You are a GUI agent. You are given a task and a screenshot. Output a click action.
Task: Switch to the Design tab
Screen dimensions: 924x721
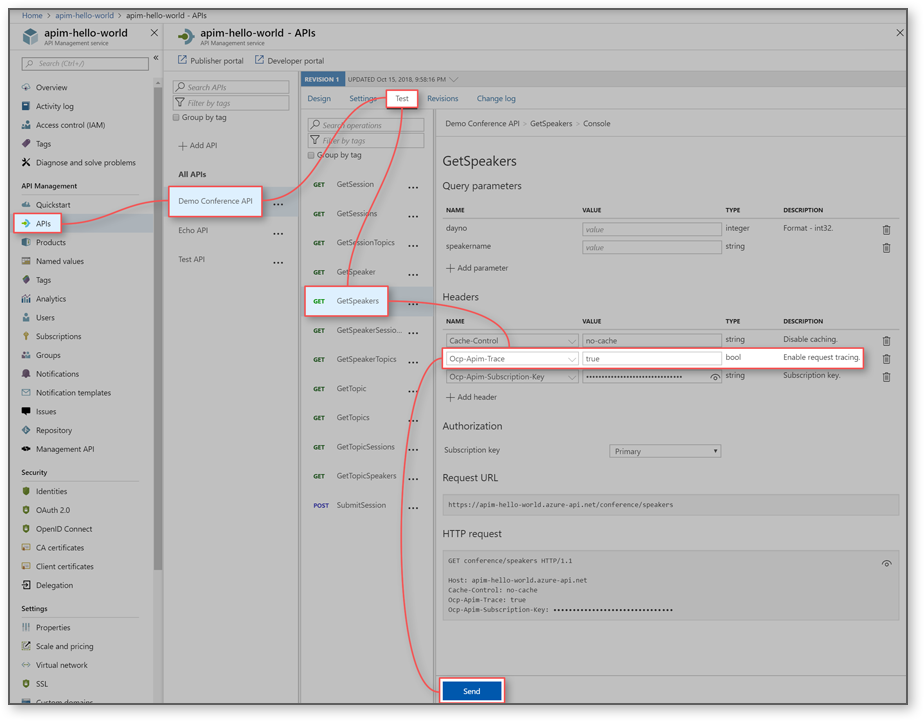319,98
